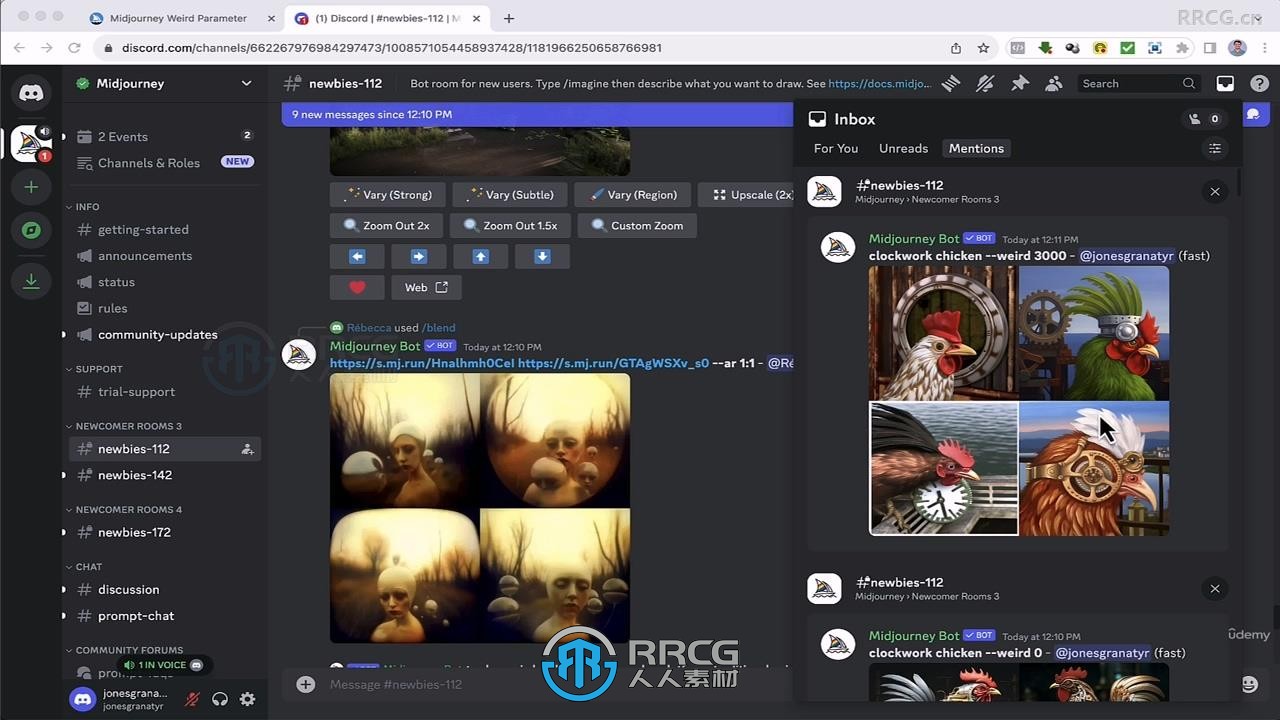
Task: Open the docs.midjourney link in channel topic
Action: 879,84
